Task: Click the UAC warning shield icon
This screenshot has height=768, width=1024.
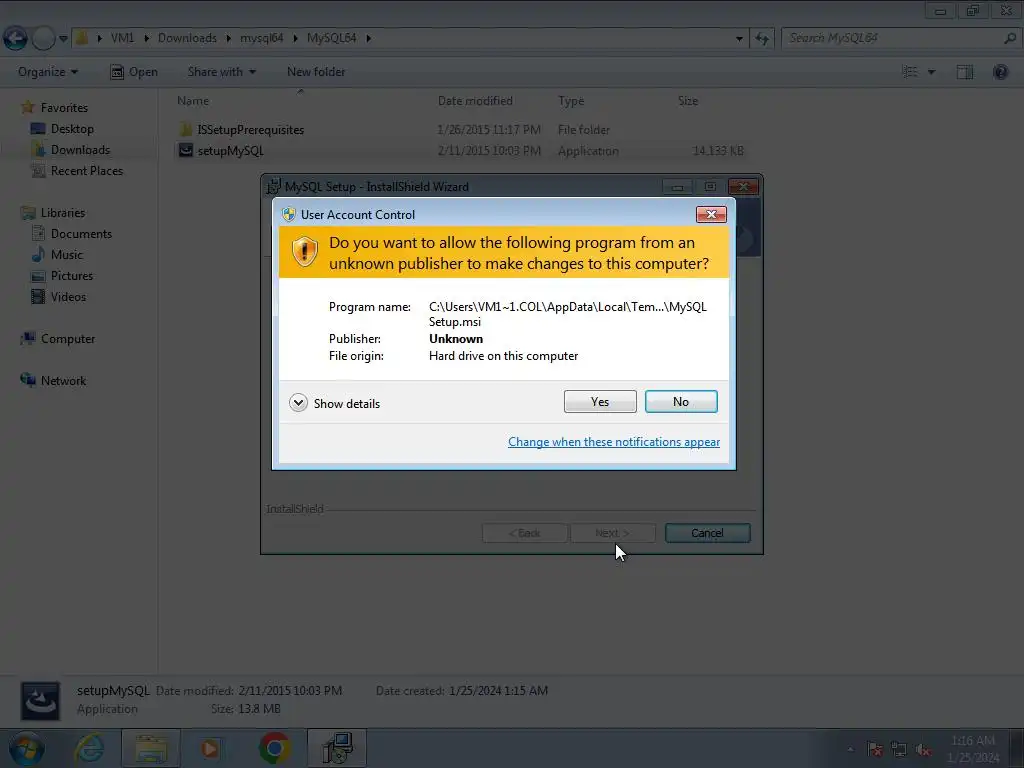Action: click(304, 252)
